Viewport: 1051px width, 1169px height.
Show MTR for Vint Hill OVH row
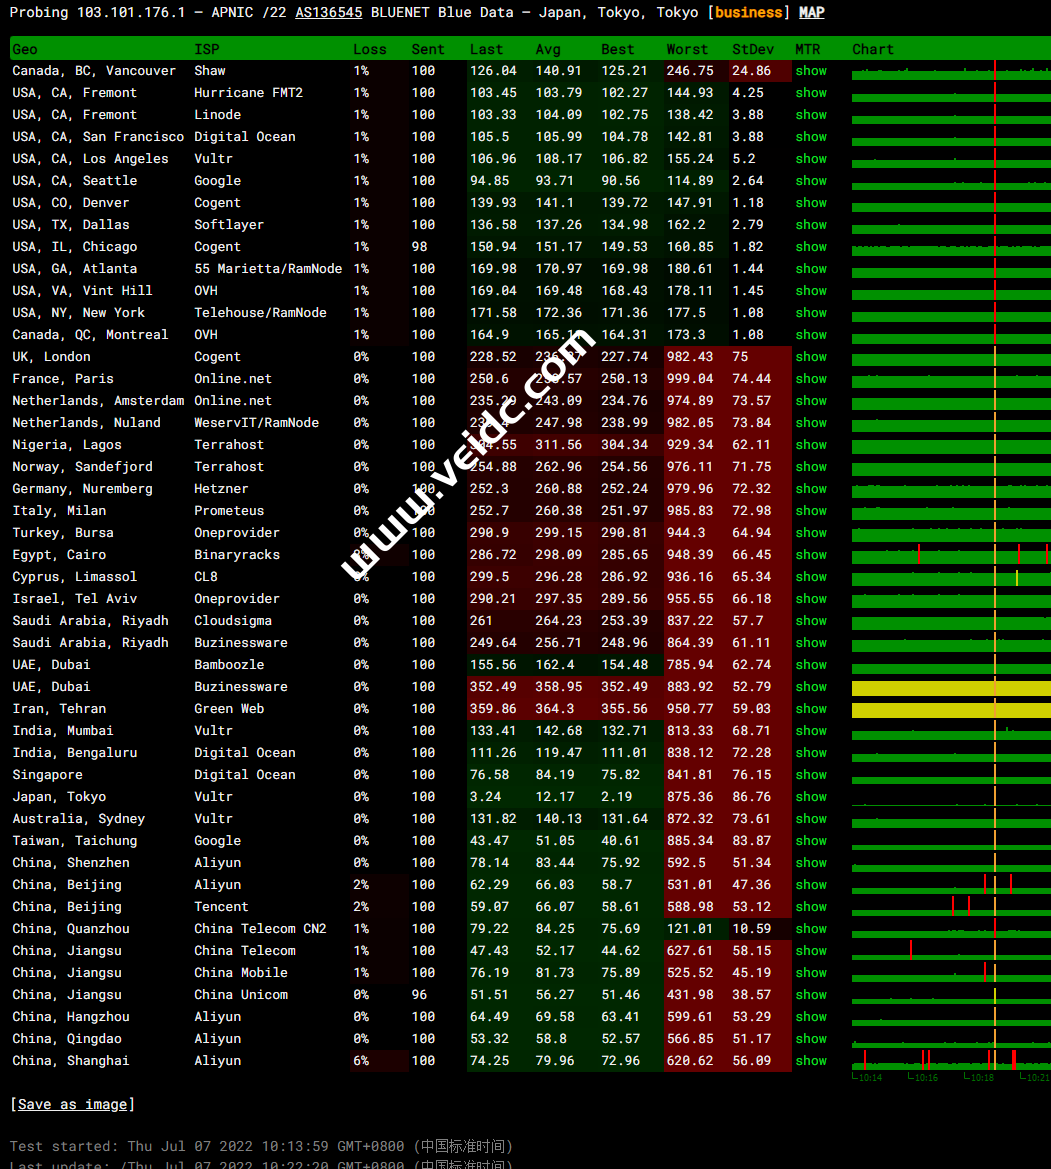click(811, 291)
